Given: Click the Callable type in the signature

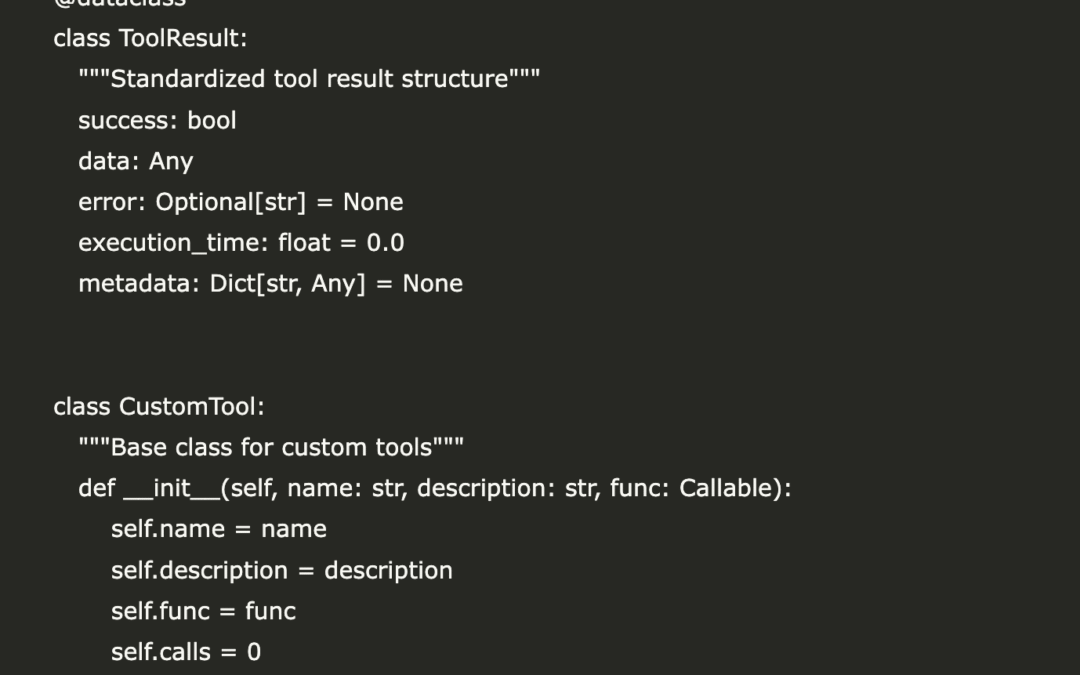Looking at the screenshot, I should click(x=730, y=488).
